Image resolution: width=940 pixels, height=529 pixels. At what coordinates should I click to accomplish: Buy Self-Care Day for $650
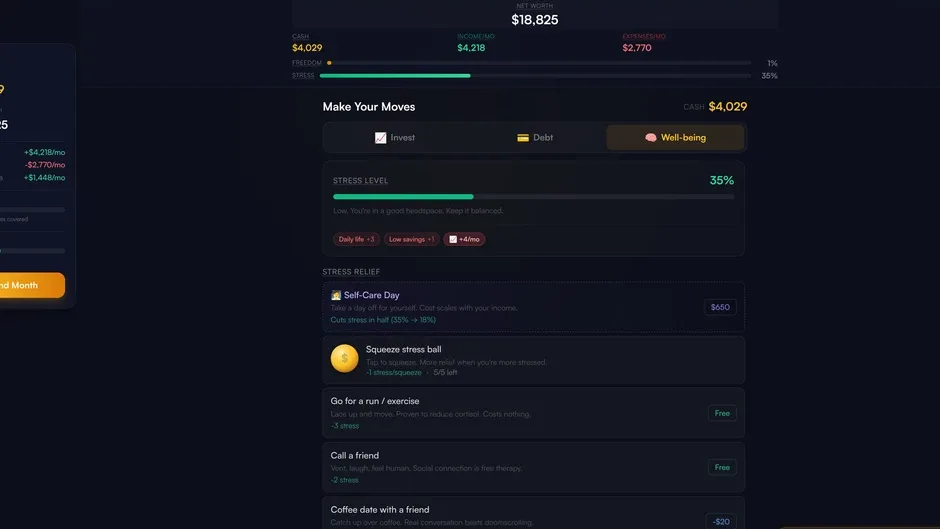click(720, 307)
